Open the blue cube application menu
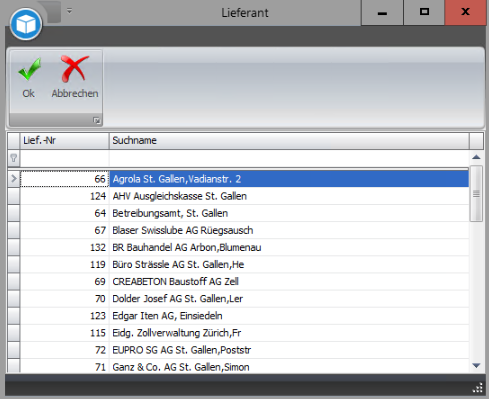Viewport: 489px width, 399px height. pyautogui.click(x=26, y=25)
